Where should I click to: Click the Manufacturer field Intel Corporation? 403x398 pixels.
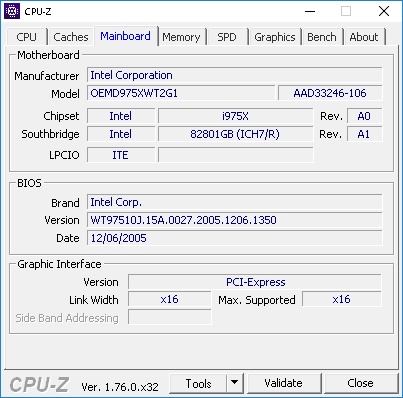[235, 75]
